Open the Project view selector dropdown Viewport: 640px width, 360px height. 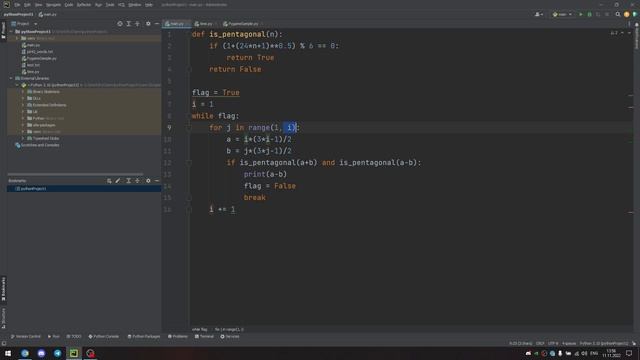(x=24, y=24)
